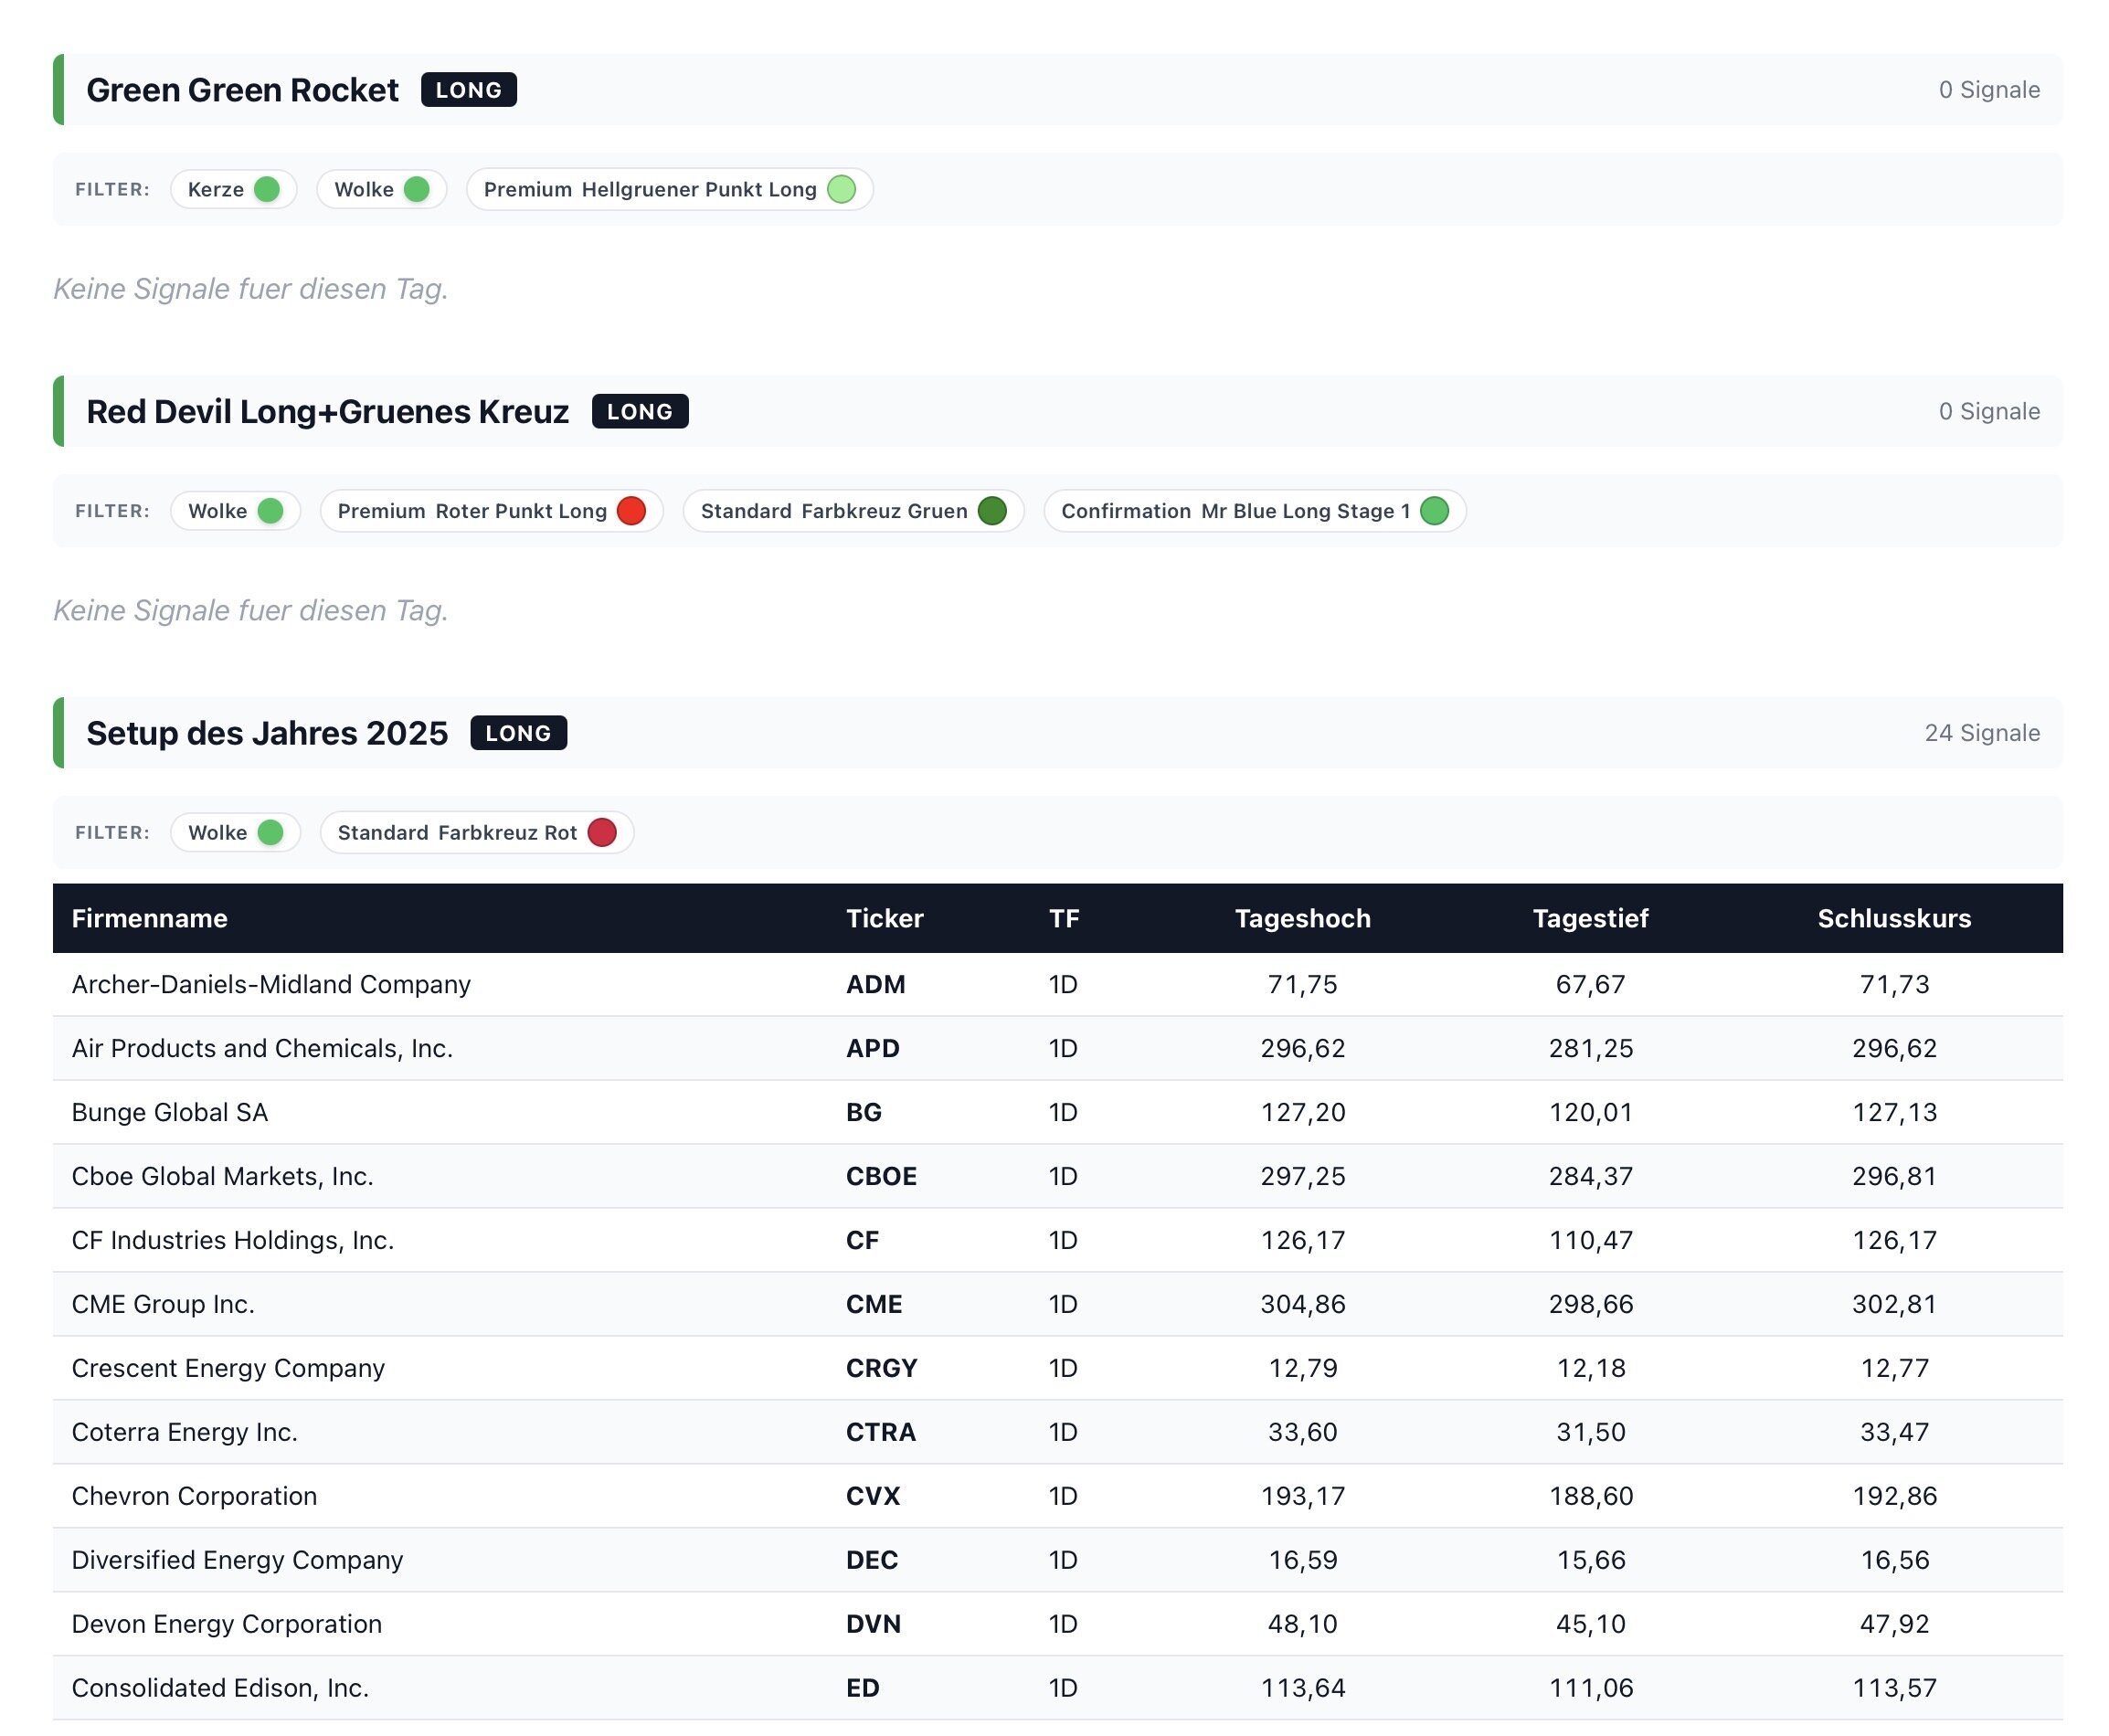Screen dimensions: 2109x1736
Task: Click the Tageshoch column header
Action: [x=1301, y=918]
